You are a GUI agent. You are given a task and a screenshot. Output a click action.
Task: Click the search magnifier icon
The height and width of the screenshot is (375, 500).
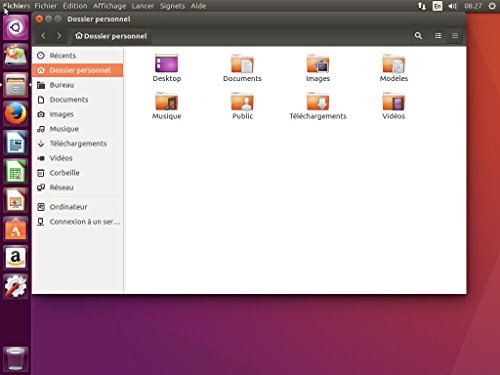(x=418, y=36)
